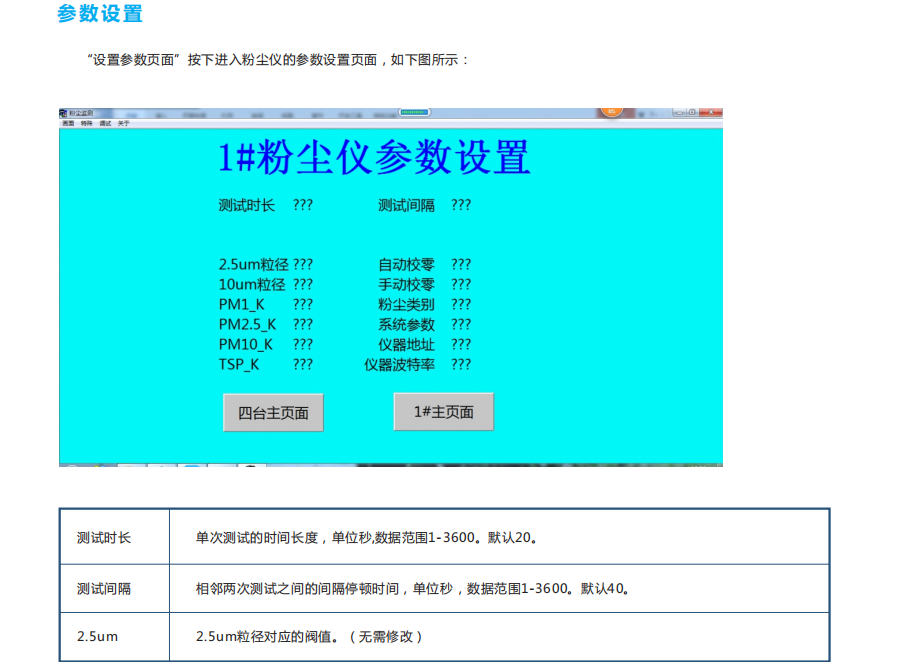The image size is (900, 662).
Task: Select the 系统参数 ??? value field
Action: pyautogui.click(x=461, y=324)
